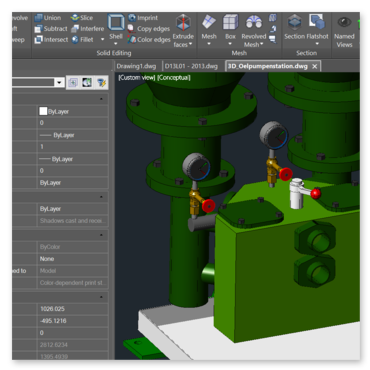Click the Extrude faces icon
This screenshot has height=370, width=370.
click(183, 23)
